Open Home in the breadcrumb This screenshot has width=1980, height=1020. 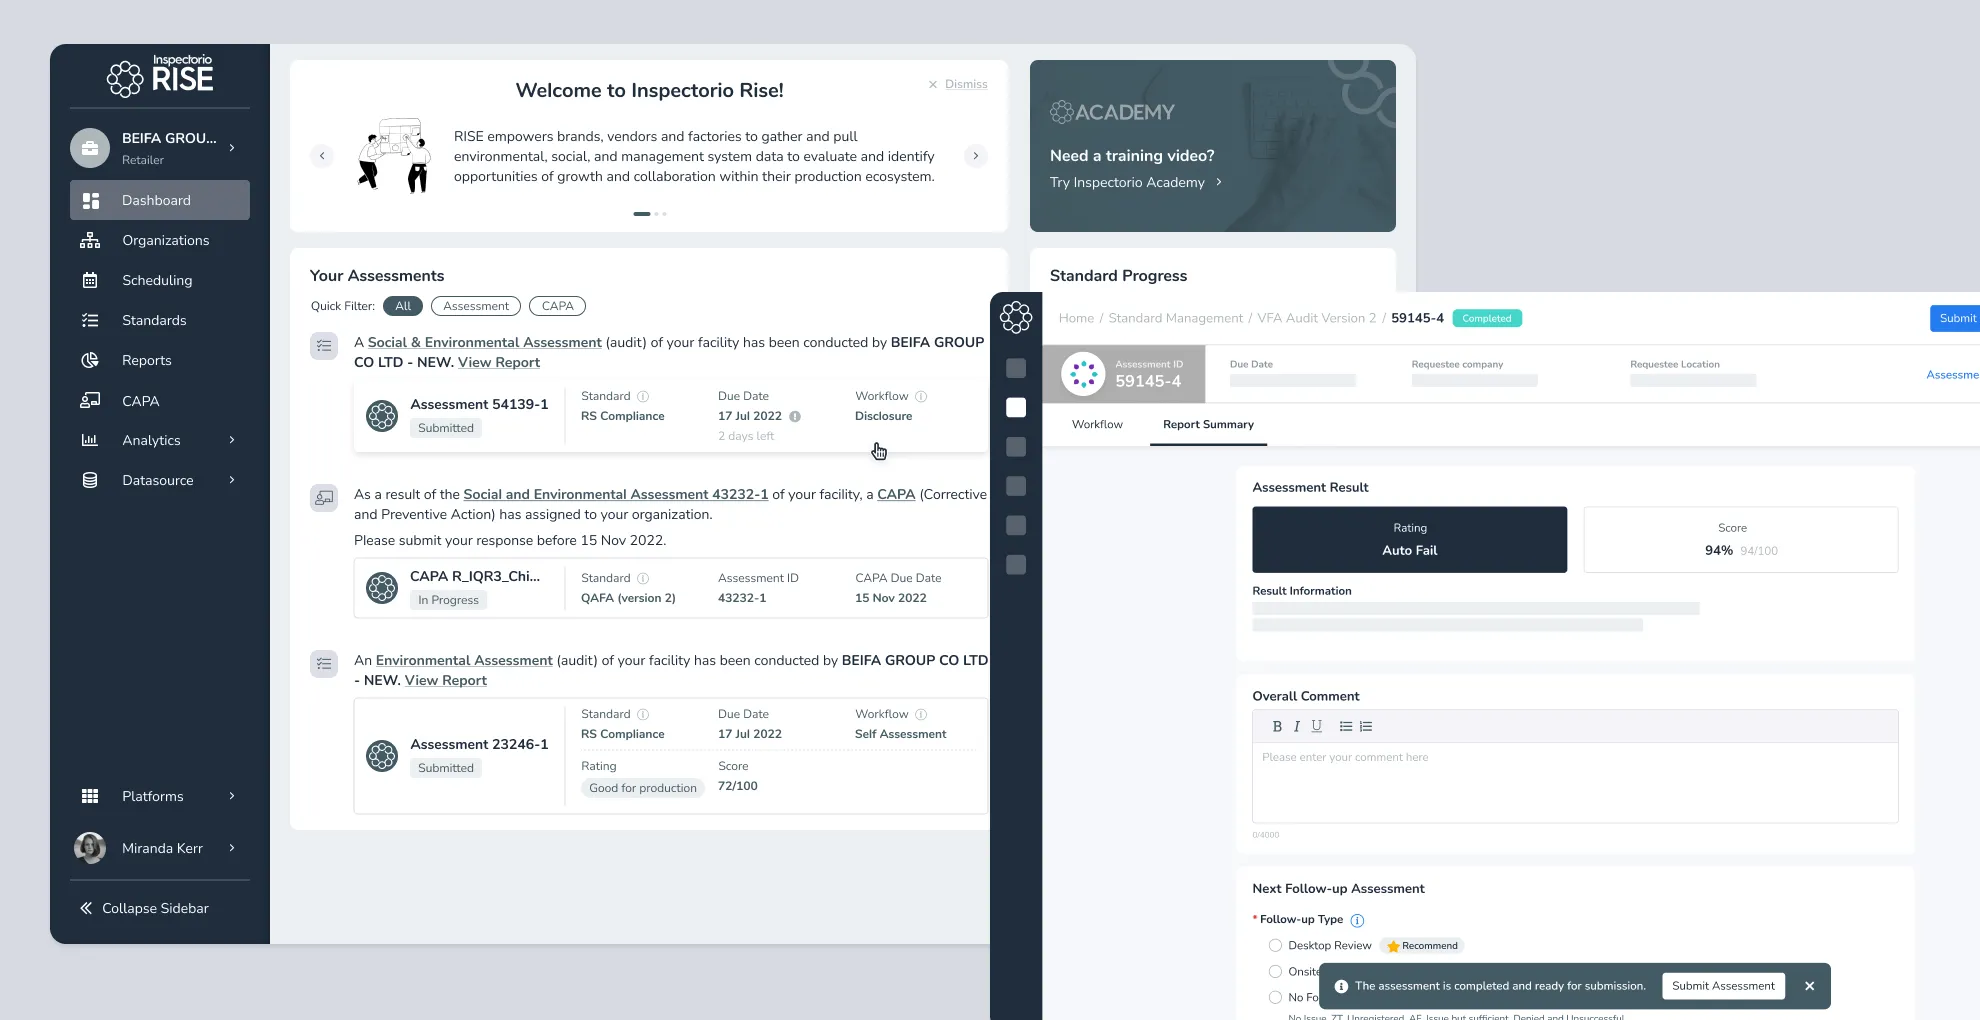click(1076, 318)
